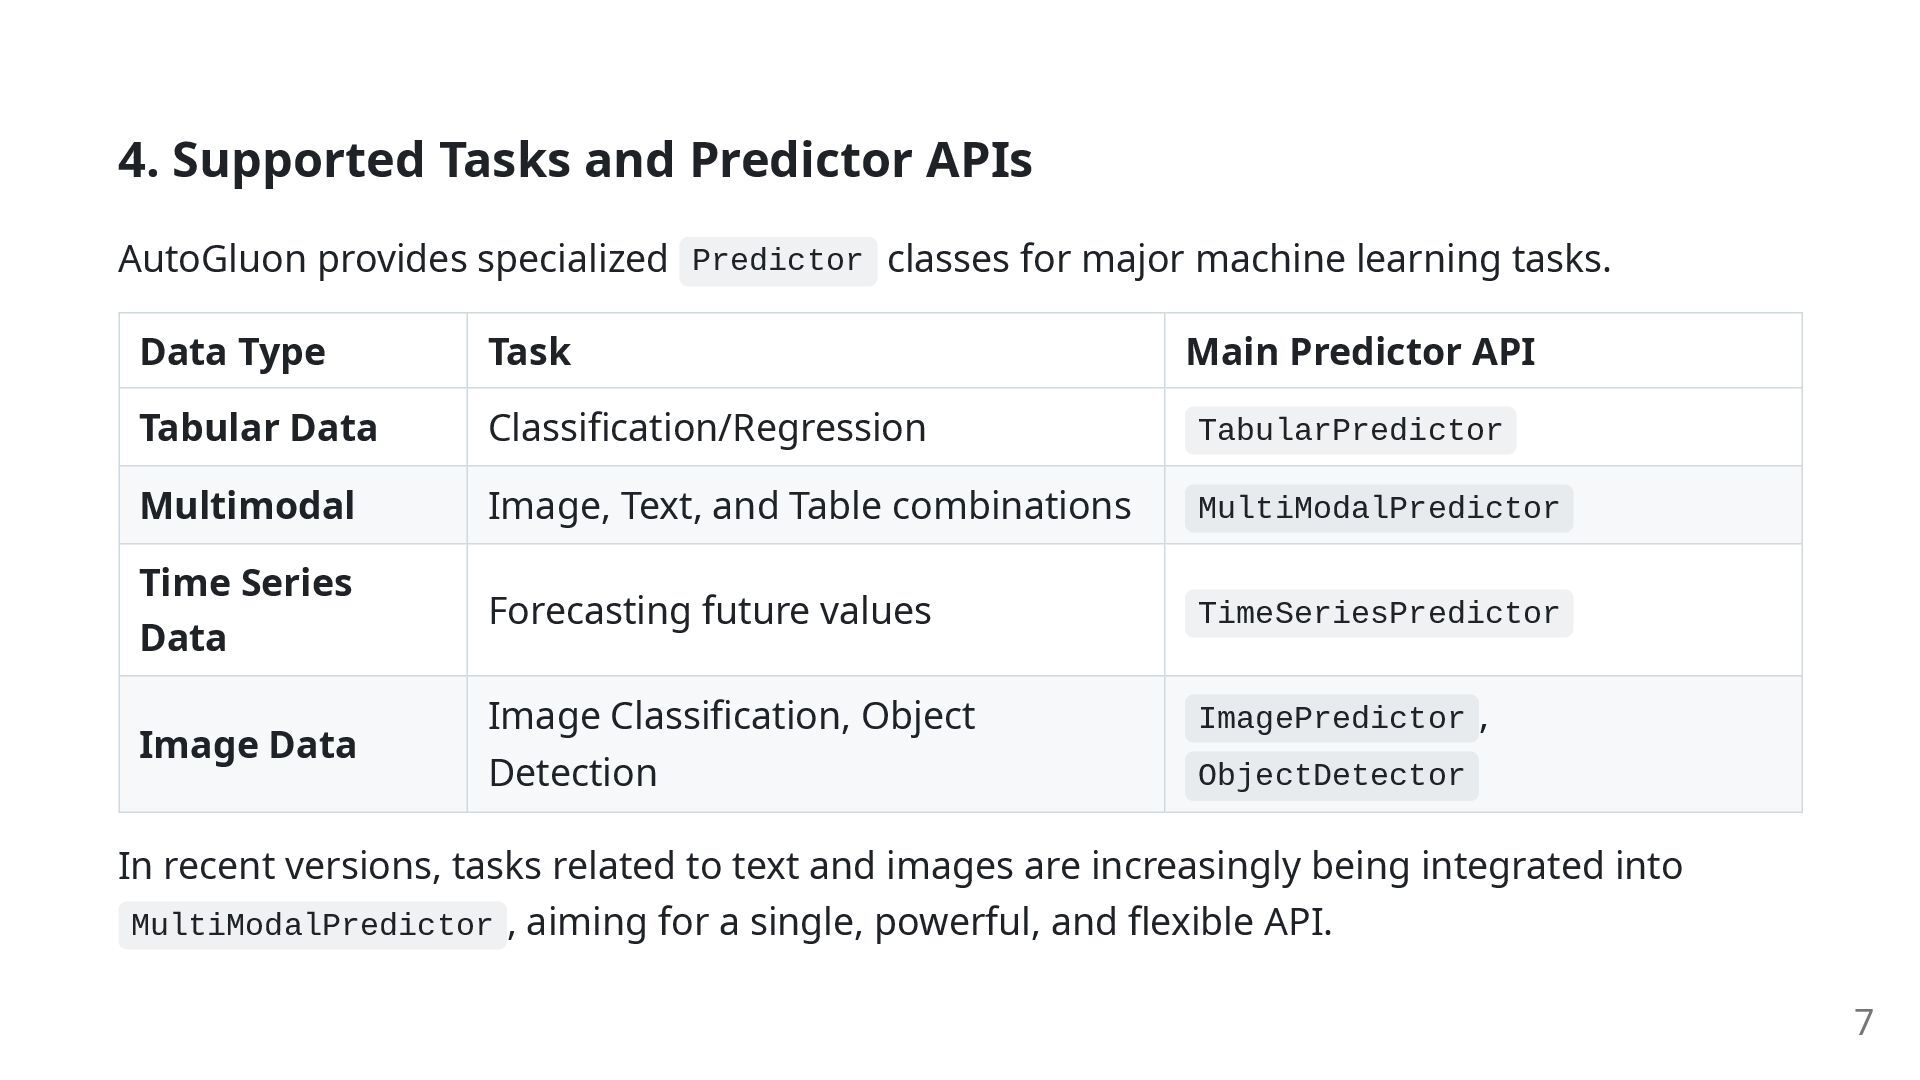Click the inline 'Predictor' code tag
This screenshot has height=1080, width=1920.
point(778,261)
